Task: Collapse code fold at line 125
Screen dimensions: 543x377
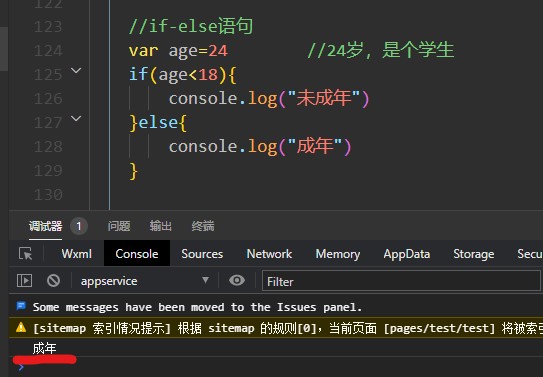Action: click(76, 71)
